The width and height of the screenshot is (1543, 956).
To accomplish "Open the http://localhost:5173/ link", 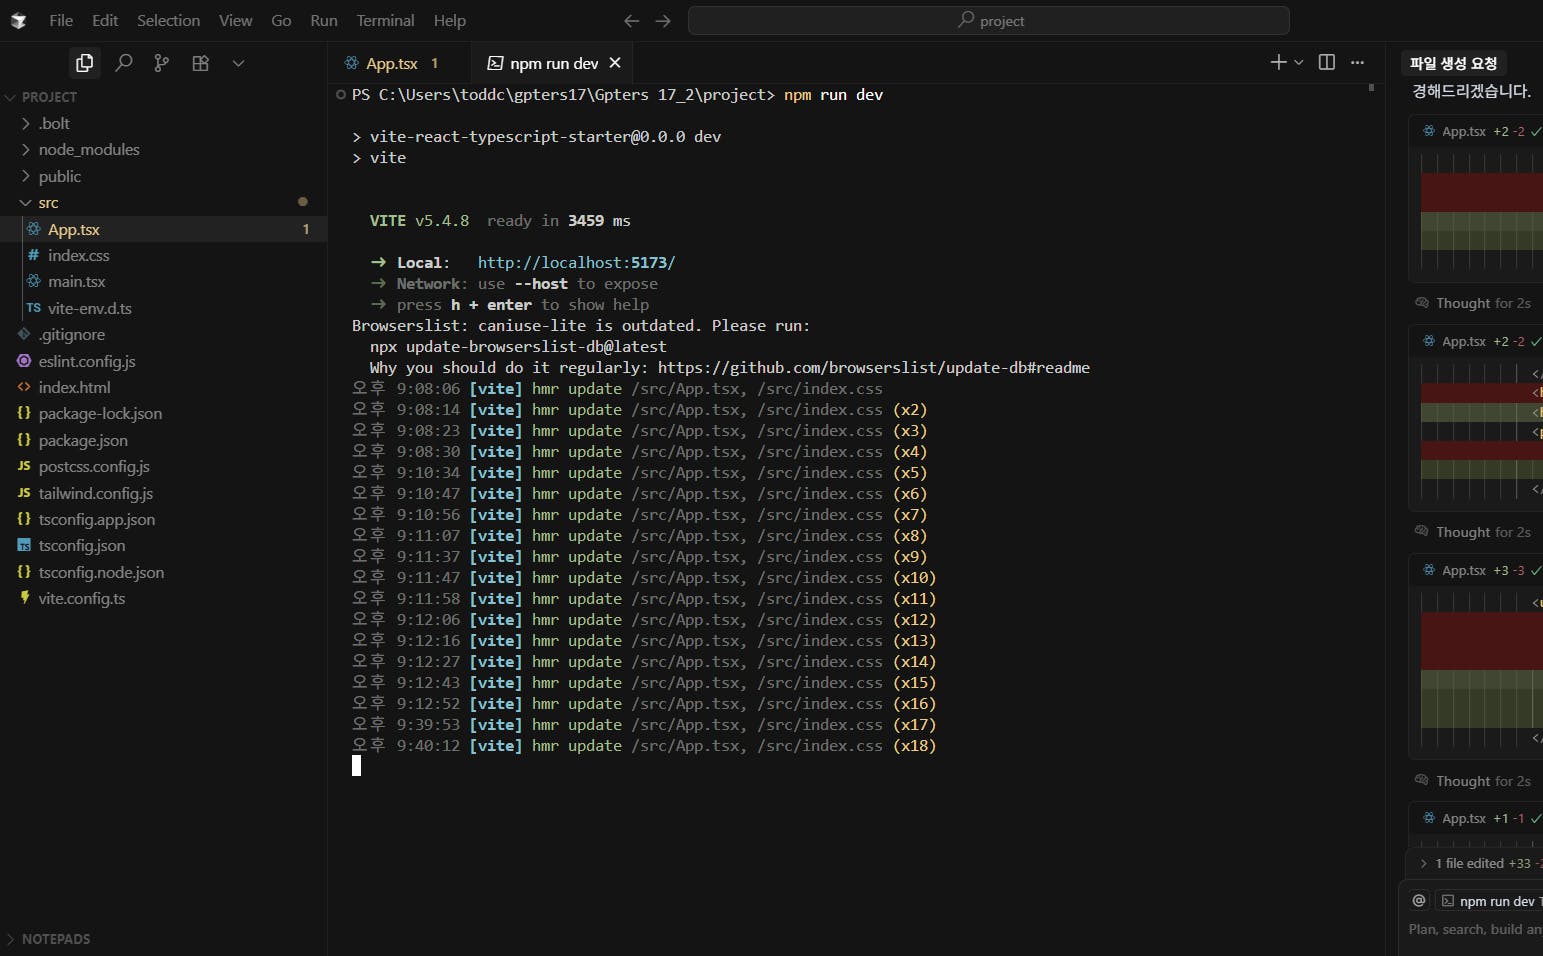I will pos(576,262).
